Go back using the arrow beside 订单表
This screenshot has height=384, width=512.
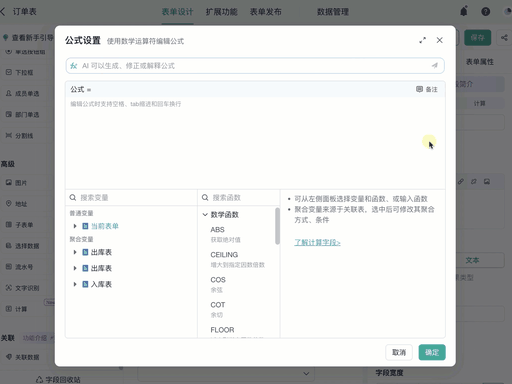3,12
